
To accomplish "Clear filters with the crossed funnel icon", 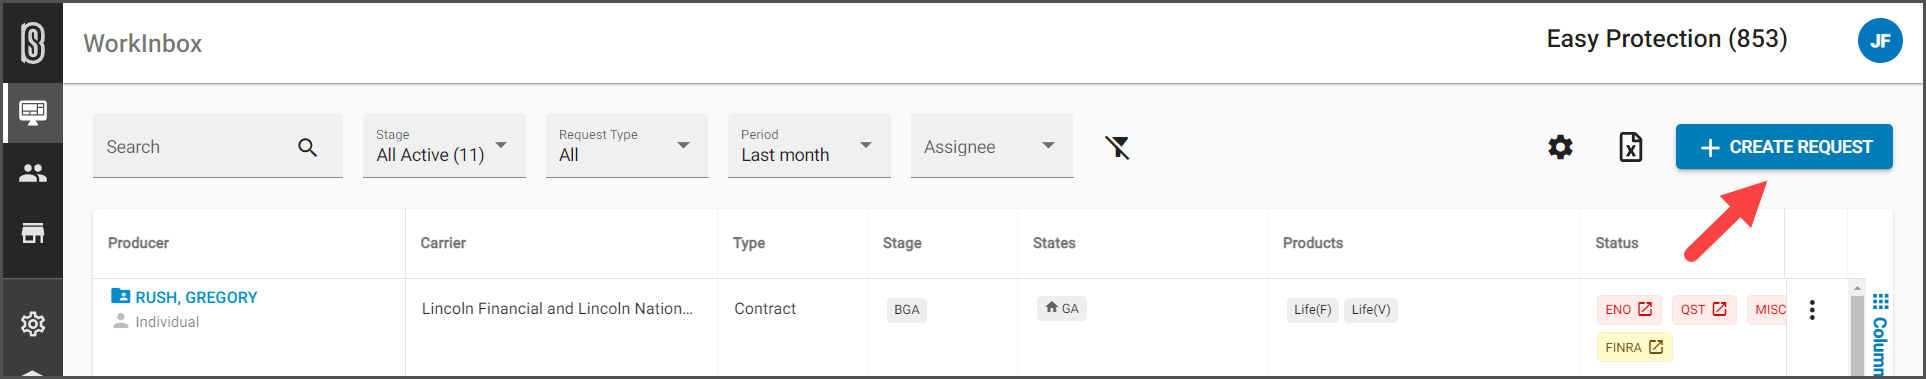I will [1117, 147].
